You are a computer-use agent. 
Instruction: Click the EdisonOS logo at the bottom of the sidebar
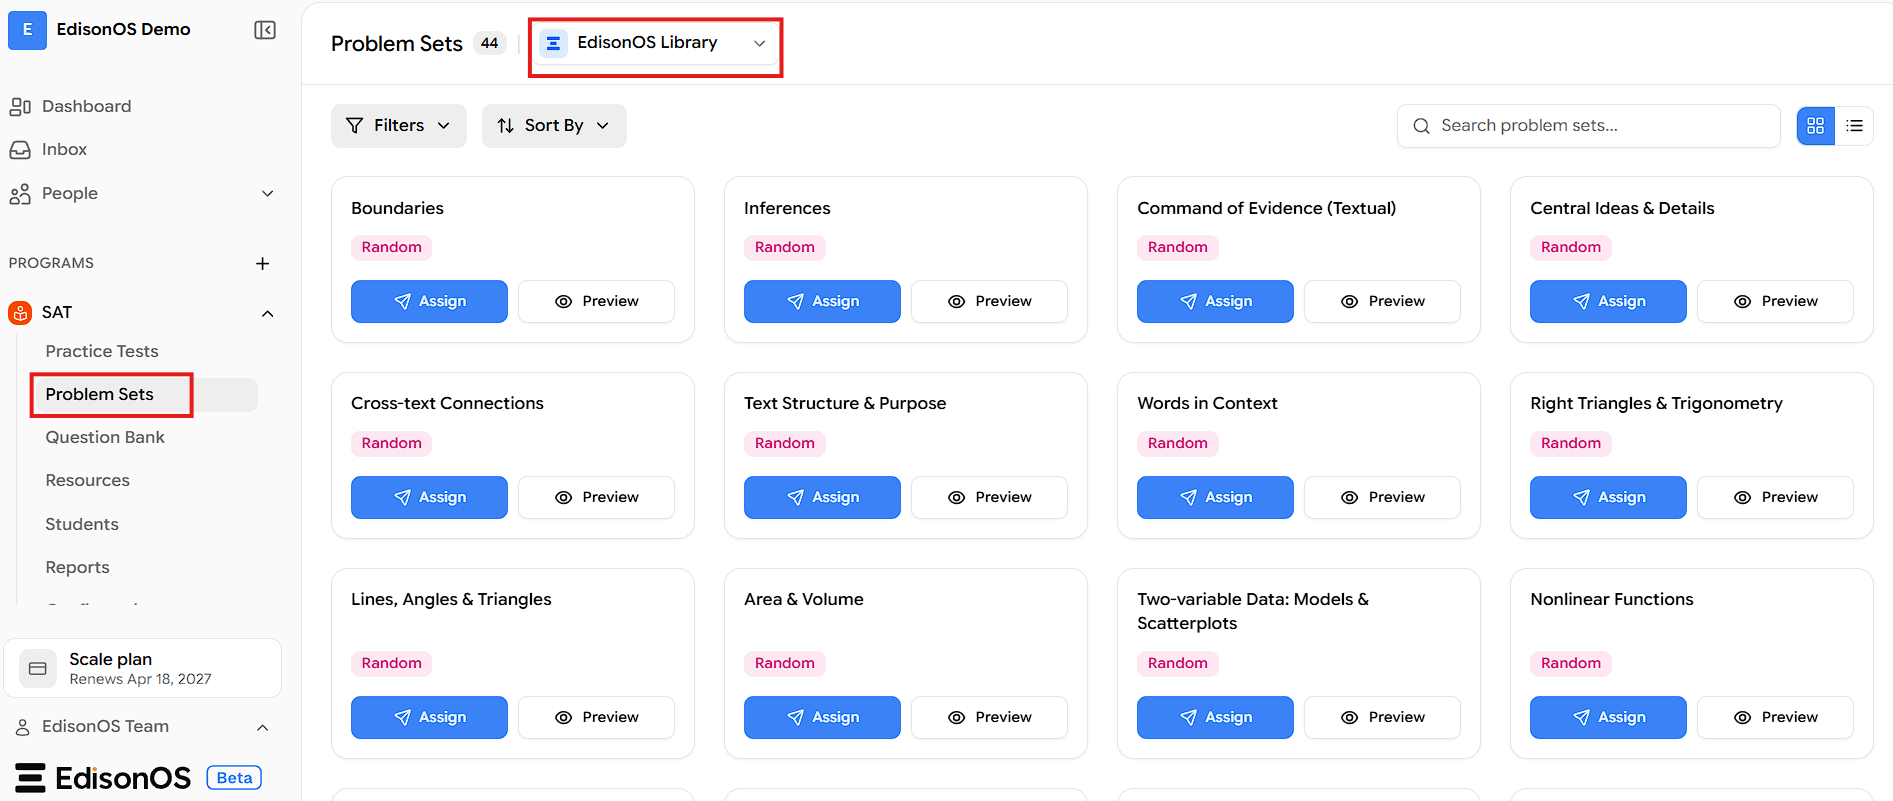coord(103,778)
